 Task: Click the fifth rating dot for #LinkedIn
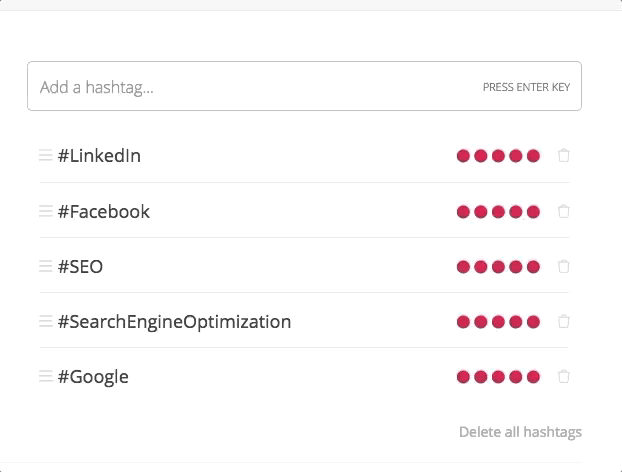coord(533,156)
